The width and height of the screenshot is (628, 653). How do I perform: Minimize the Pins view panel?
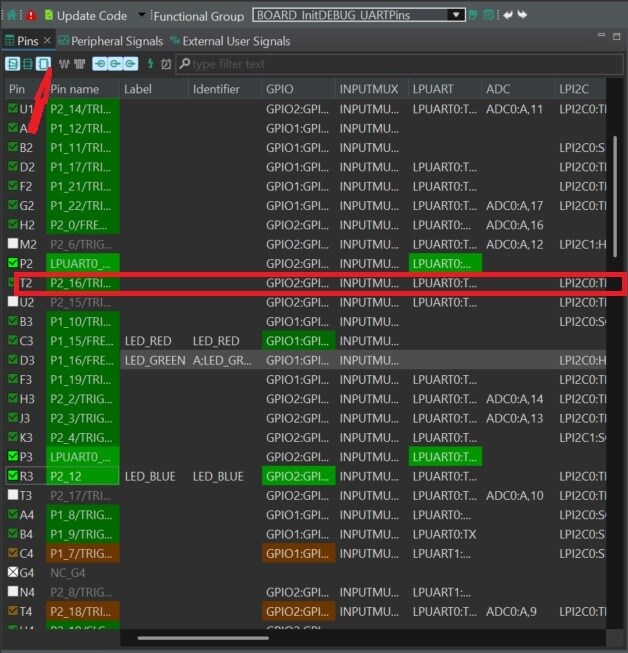pyautogui.click(x=601, y=35)
